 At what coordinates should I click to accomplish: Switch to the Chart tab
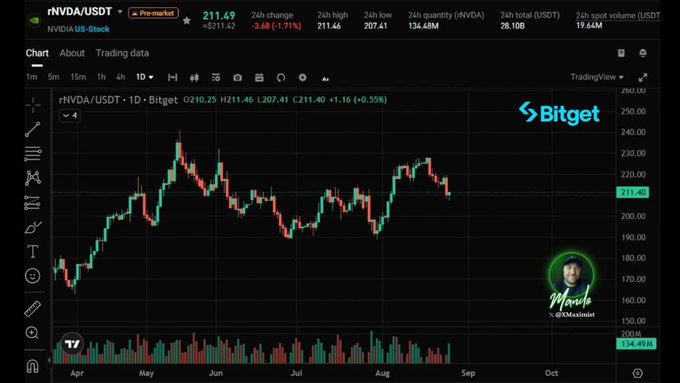coord(37,53)
